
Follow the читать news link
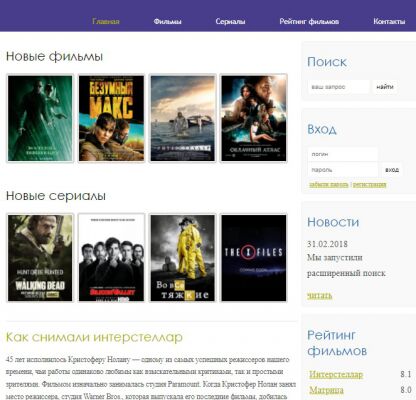pyautogui.click(x=319, y=295)
